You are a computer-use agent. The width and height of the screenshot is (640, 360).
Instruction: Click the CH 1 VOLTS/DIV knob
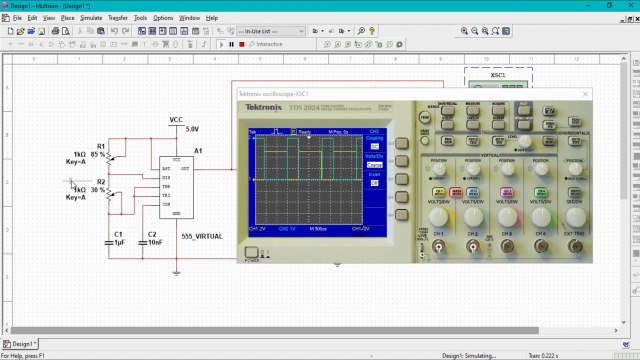click(438, 217)
